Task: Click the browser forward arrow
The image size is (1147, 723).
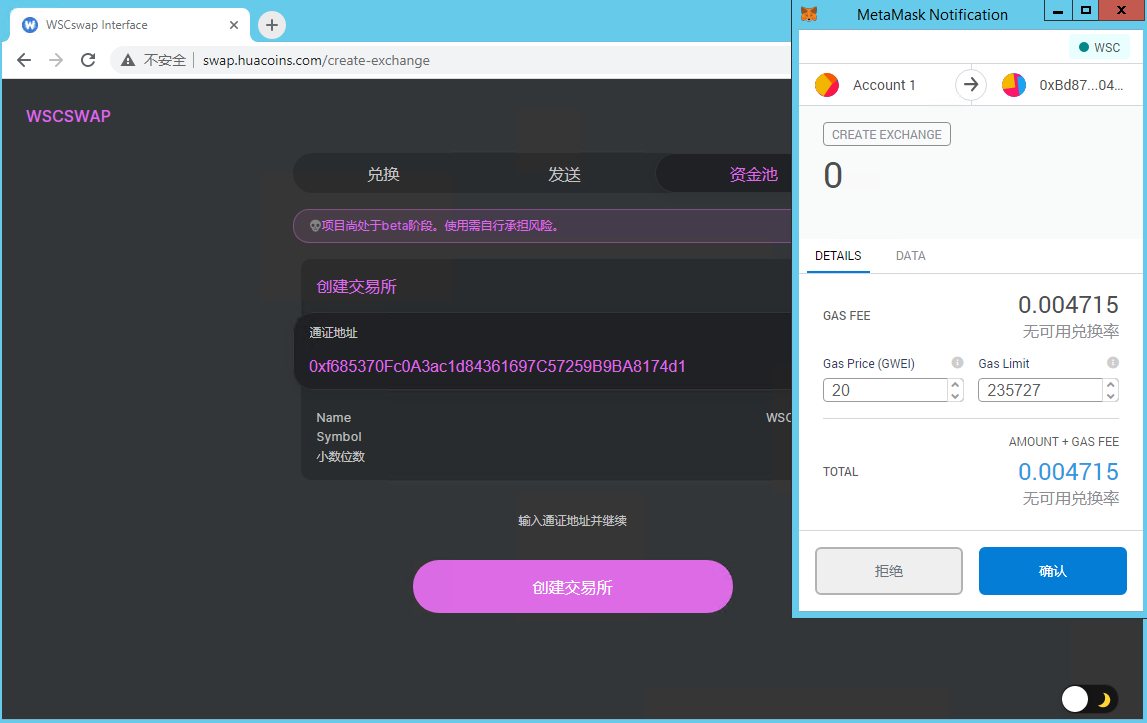Action: point(56,60)
